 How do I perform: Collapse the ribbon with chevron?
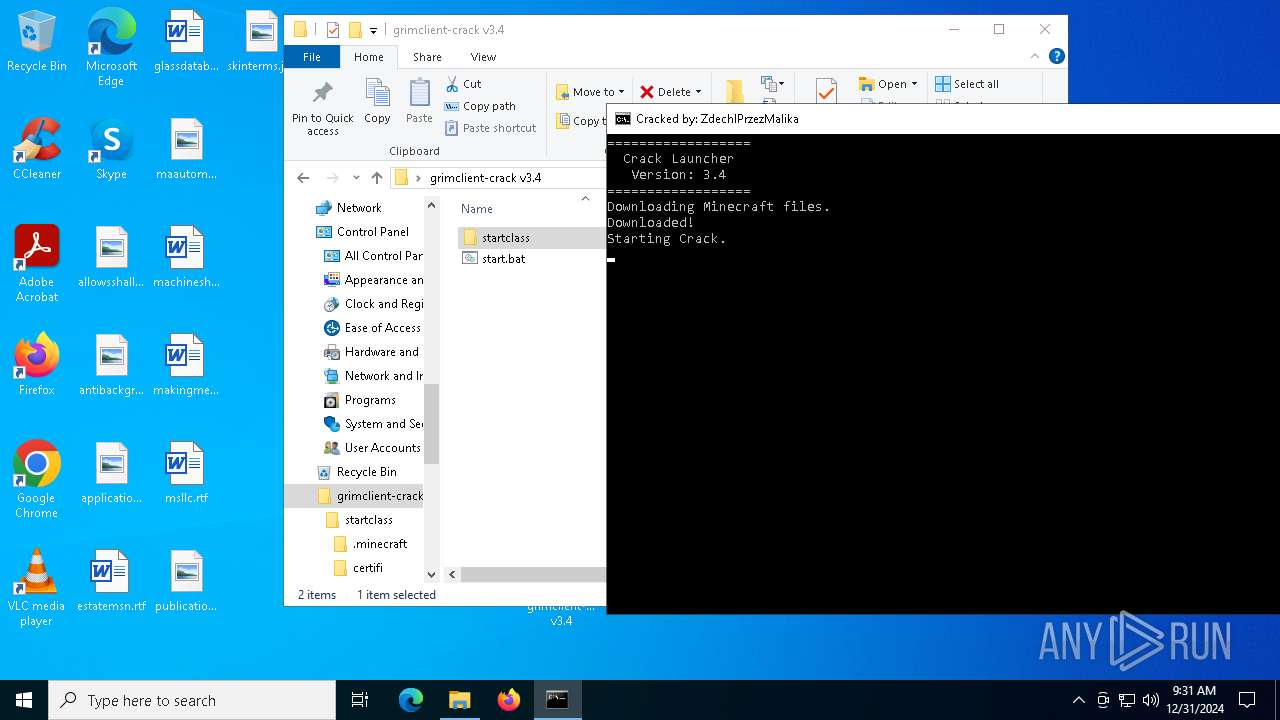click(x=1036, y=57)
